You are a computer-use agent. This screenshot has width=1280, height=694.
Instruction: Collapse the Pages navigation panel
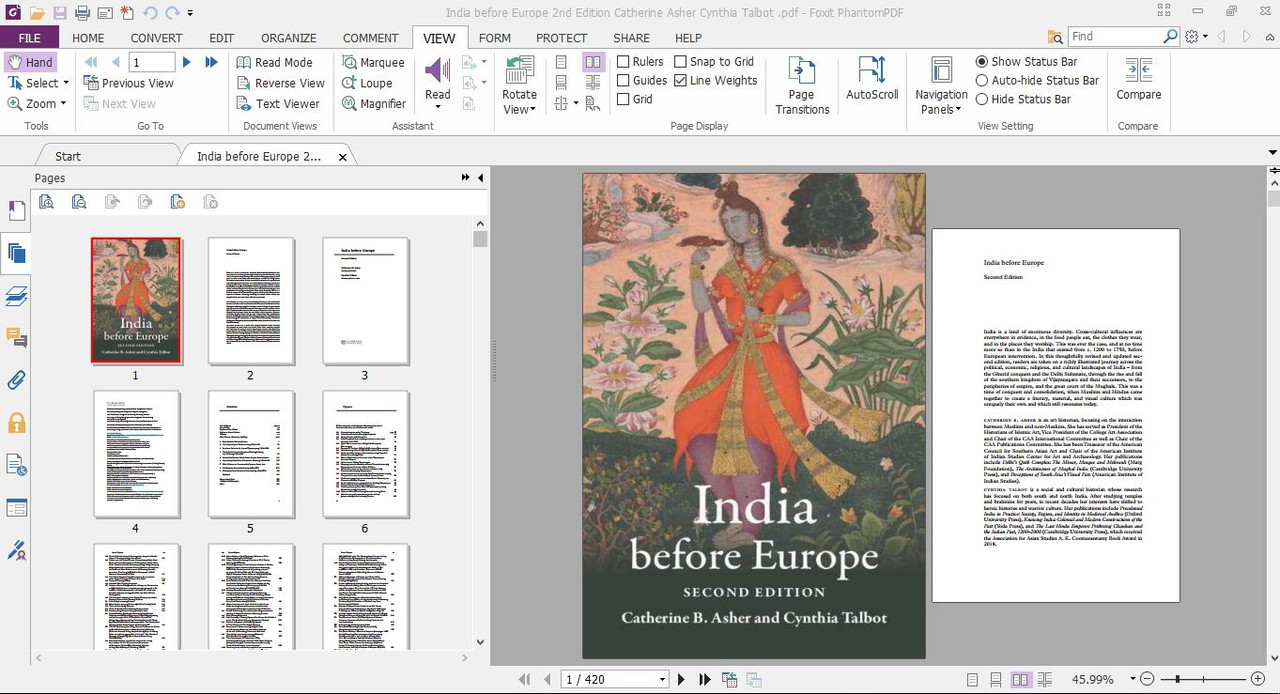[481, 177]
